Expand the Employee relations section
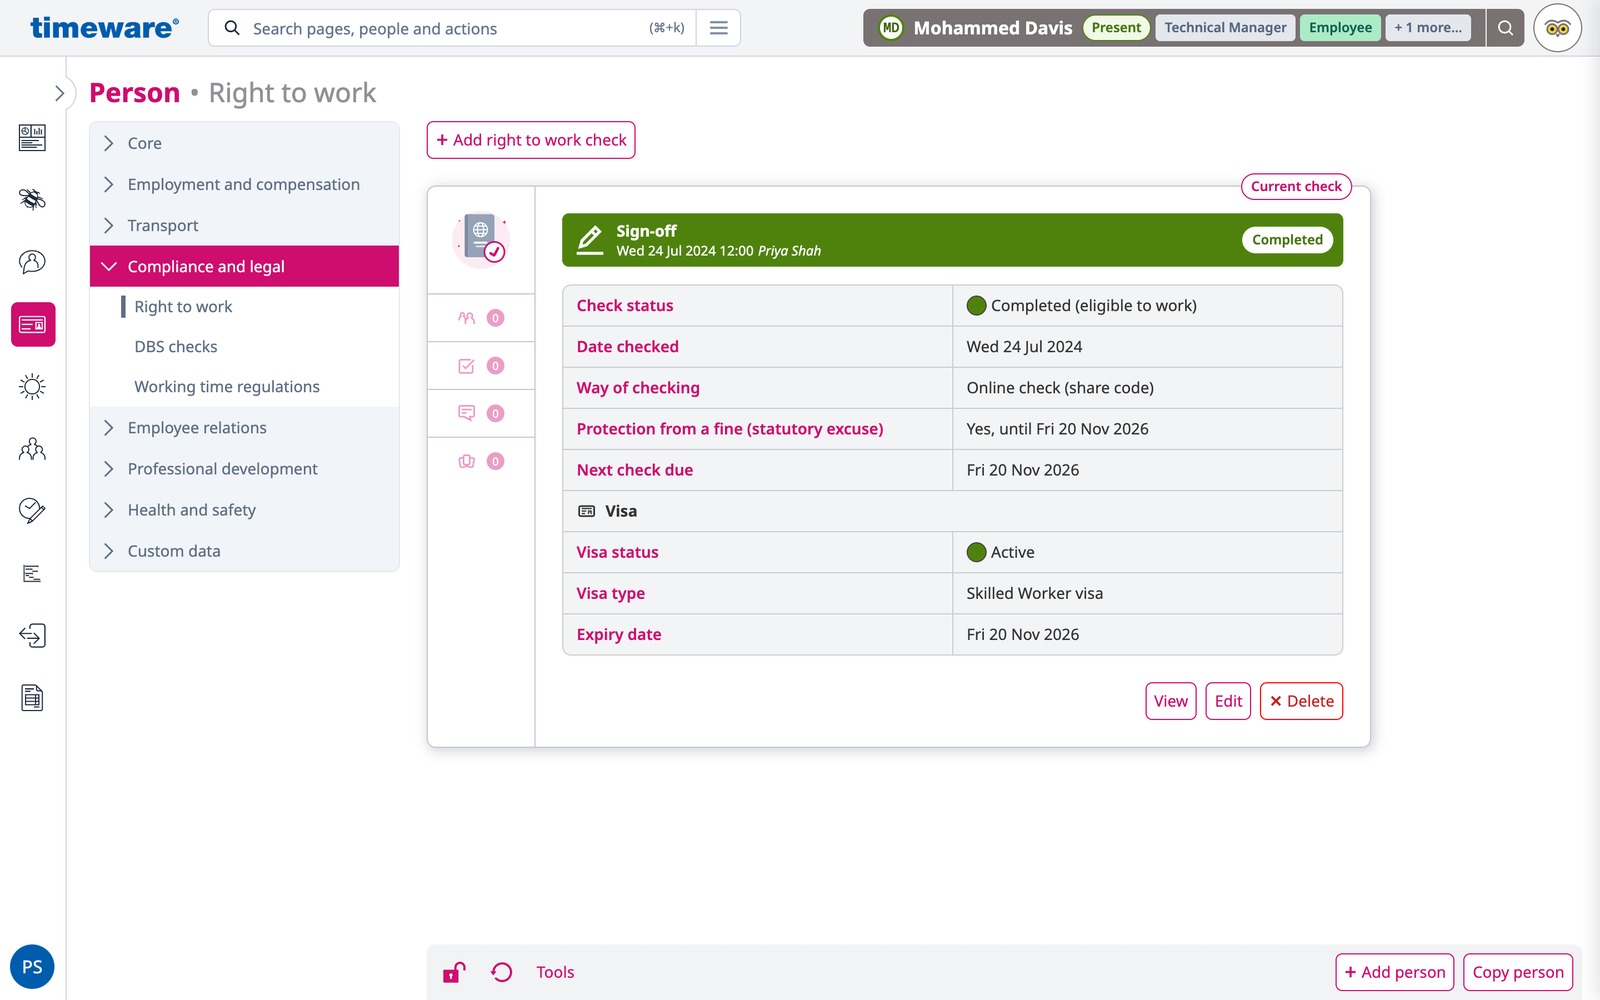 click(244, 428)
